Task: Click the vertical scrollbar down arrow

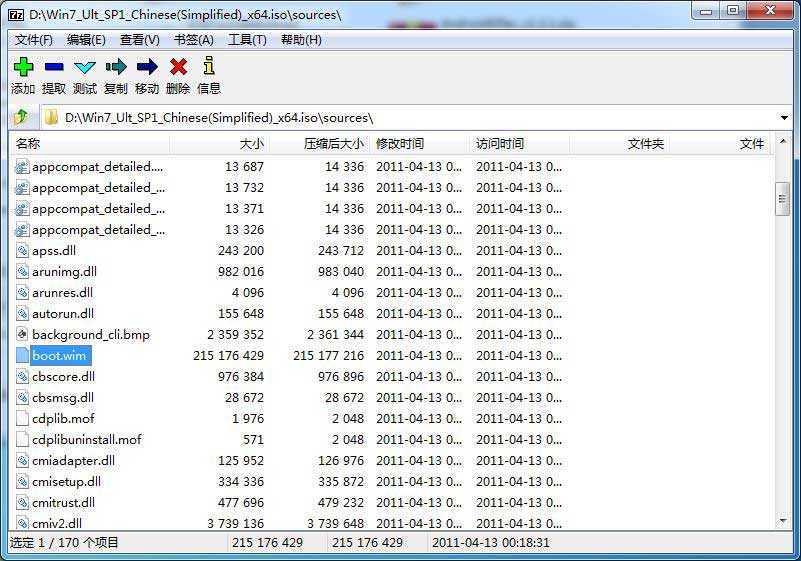Action: tap(783, 521)
